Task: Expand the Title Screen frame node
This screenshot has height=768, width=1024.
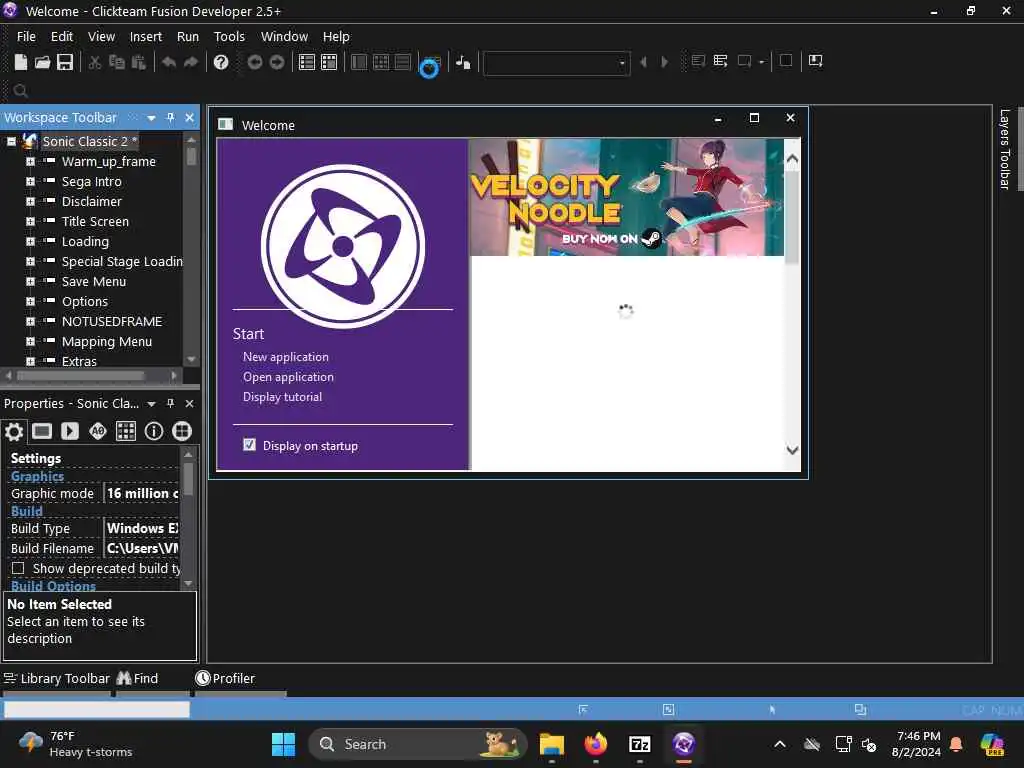Action: pyautogui.click(x=30, y=221)
